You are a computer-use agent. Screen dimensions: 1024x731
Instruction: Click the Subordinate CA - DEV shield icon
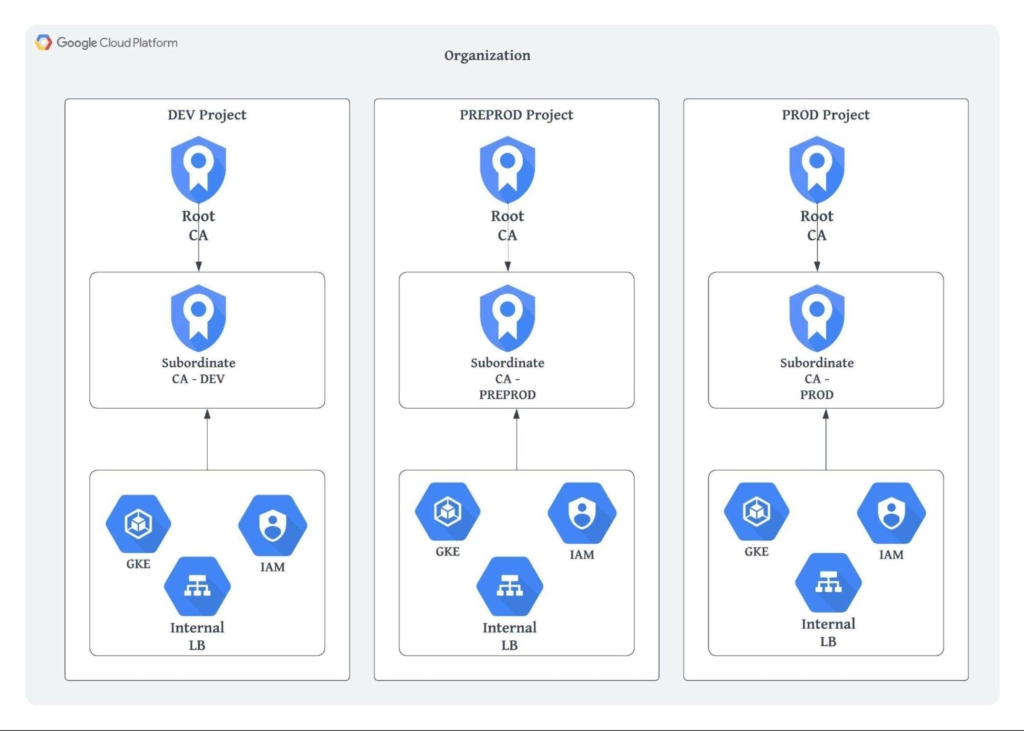coord(199,318)
